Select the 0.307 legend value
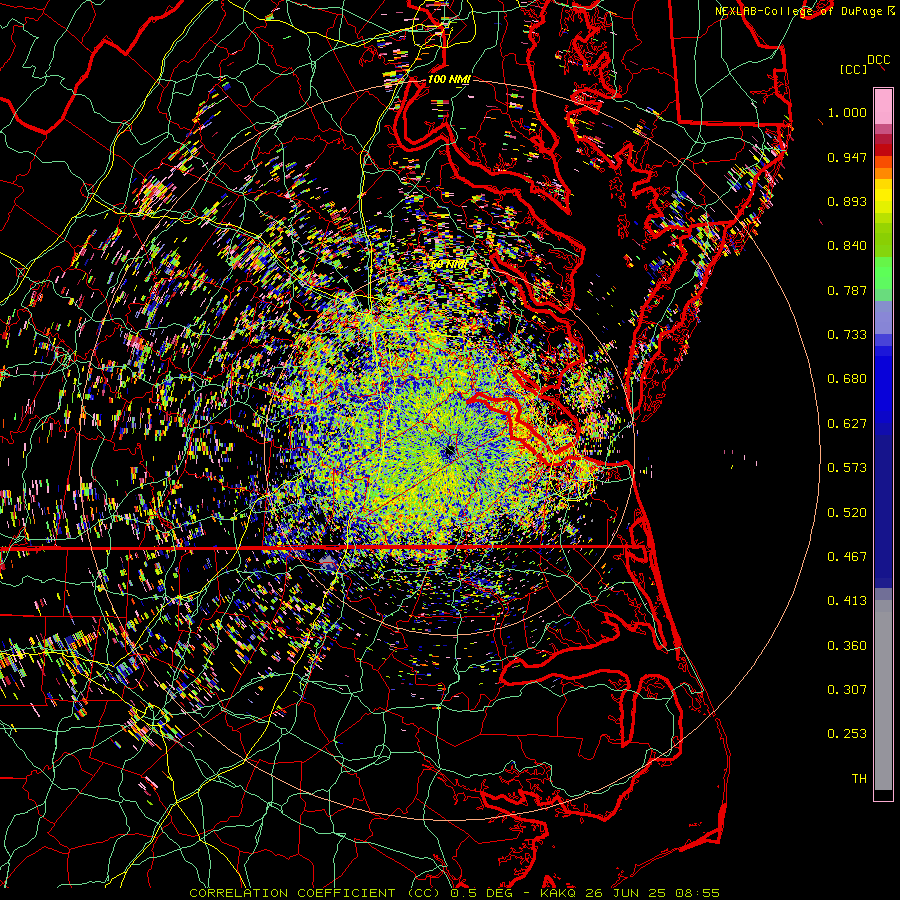The width and height of the screenshot is (900, 900). click(x=847, y=690)
